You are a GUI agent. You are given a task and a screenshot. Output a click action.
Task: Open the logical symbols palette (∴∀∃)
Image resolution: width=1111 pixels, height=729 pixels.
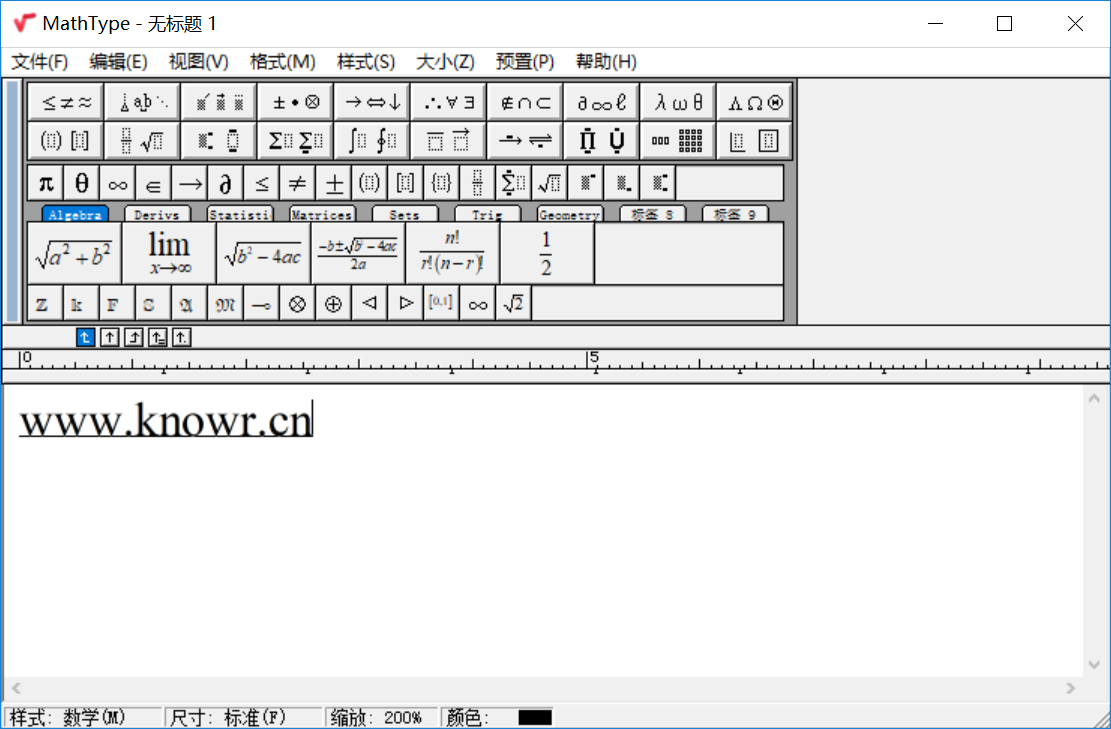click(x=449, y=102)
